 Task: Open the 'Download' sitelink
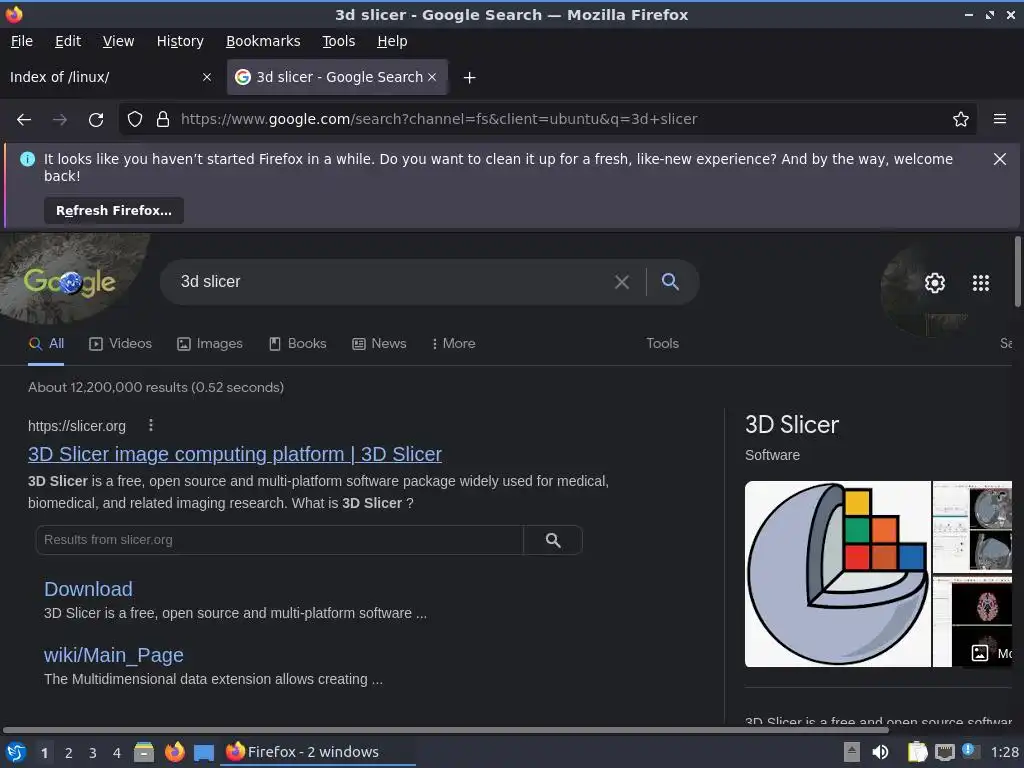pos(88,589)
